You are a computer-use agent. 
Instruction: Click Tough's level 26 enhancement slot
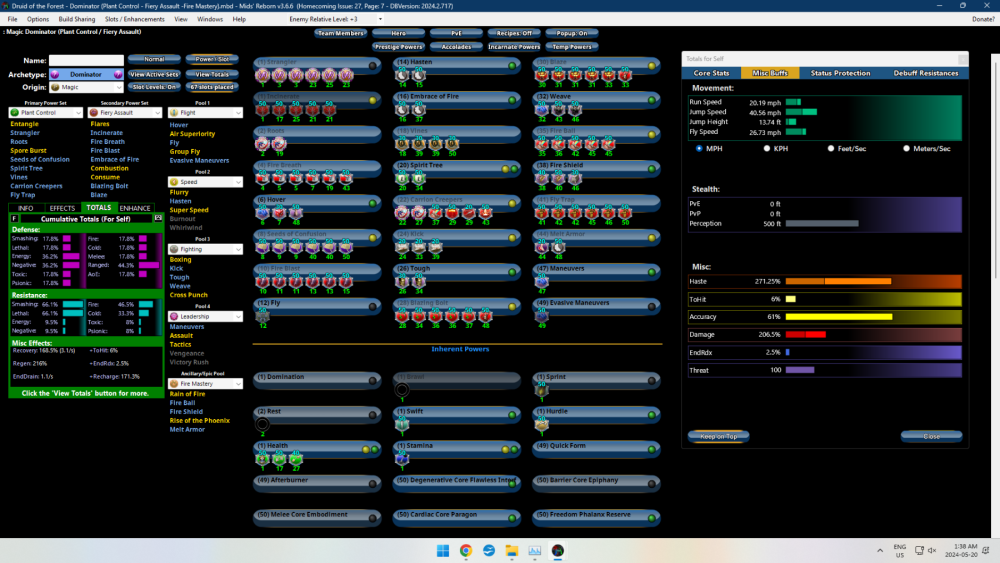click(x=402, y=281)
